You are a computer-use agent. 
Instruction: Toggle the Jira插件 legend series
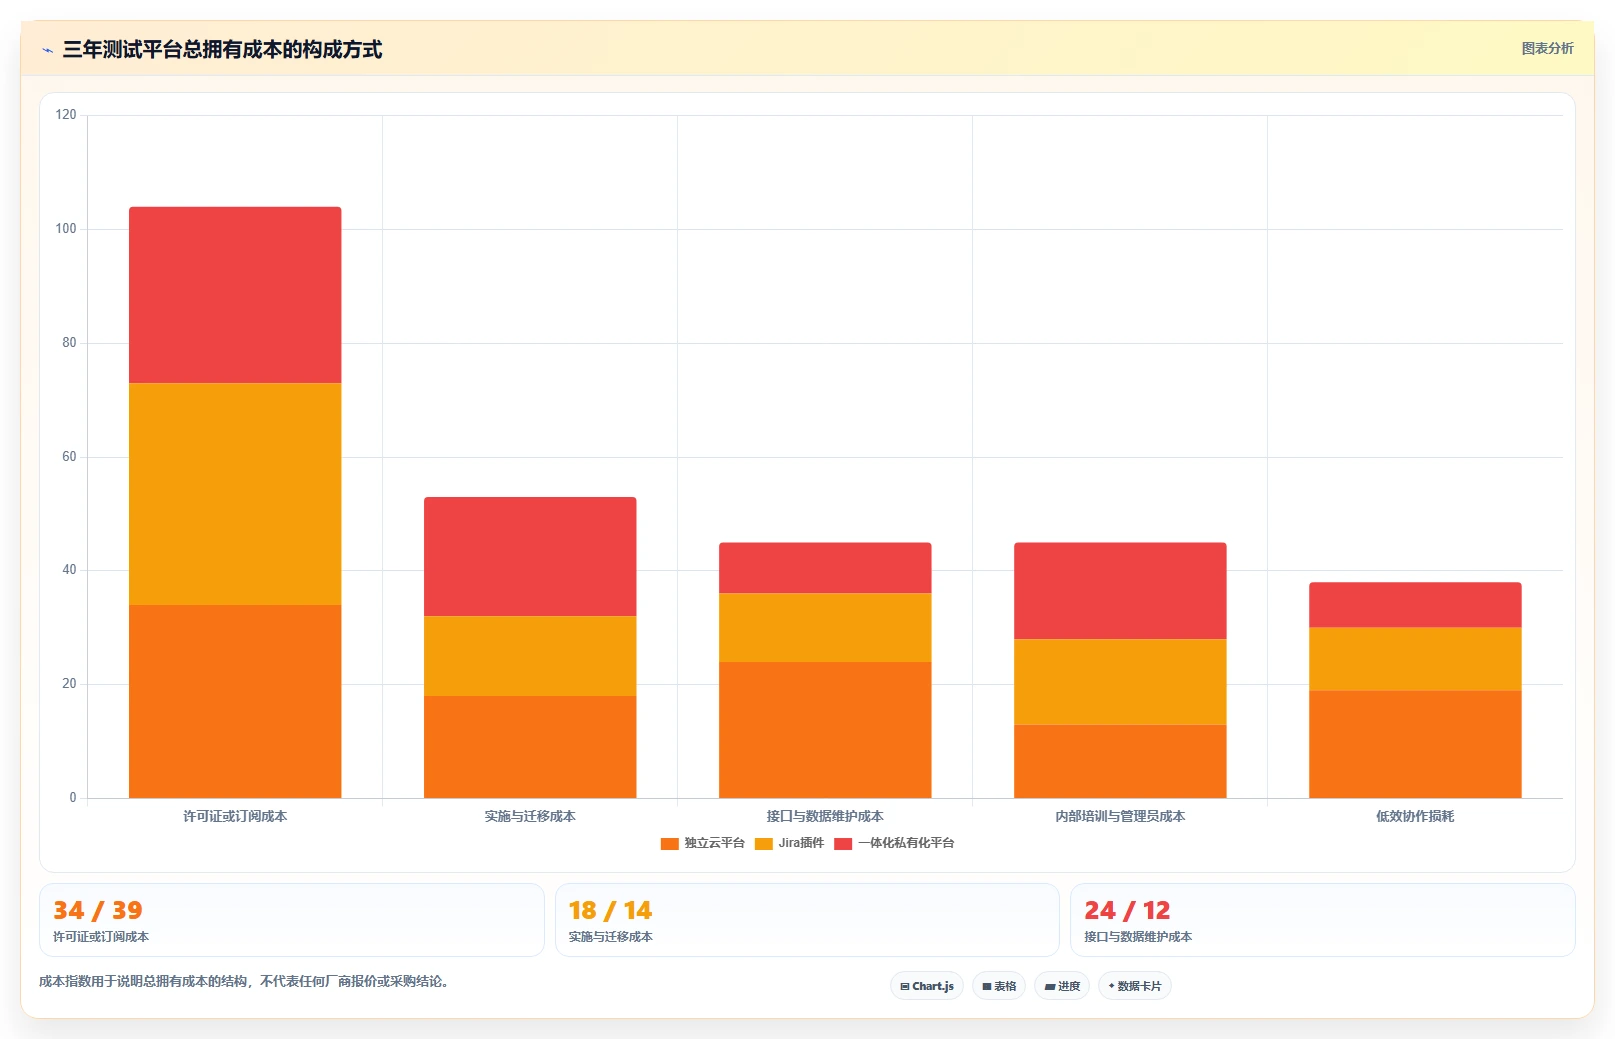tap(789, 843)
